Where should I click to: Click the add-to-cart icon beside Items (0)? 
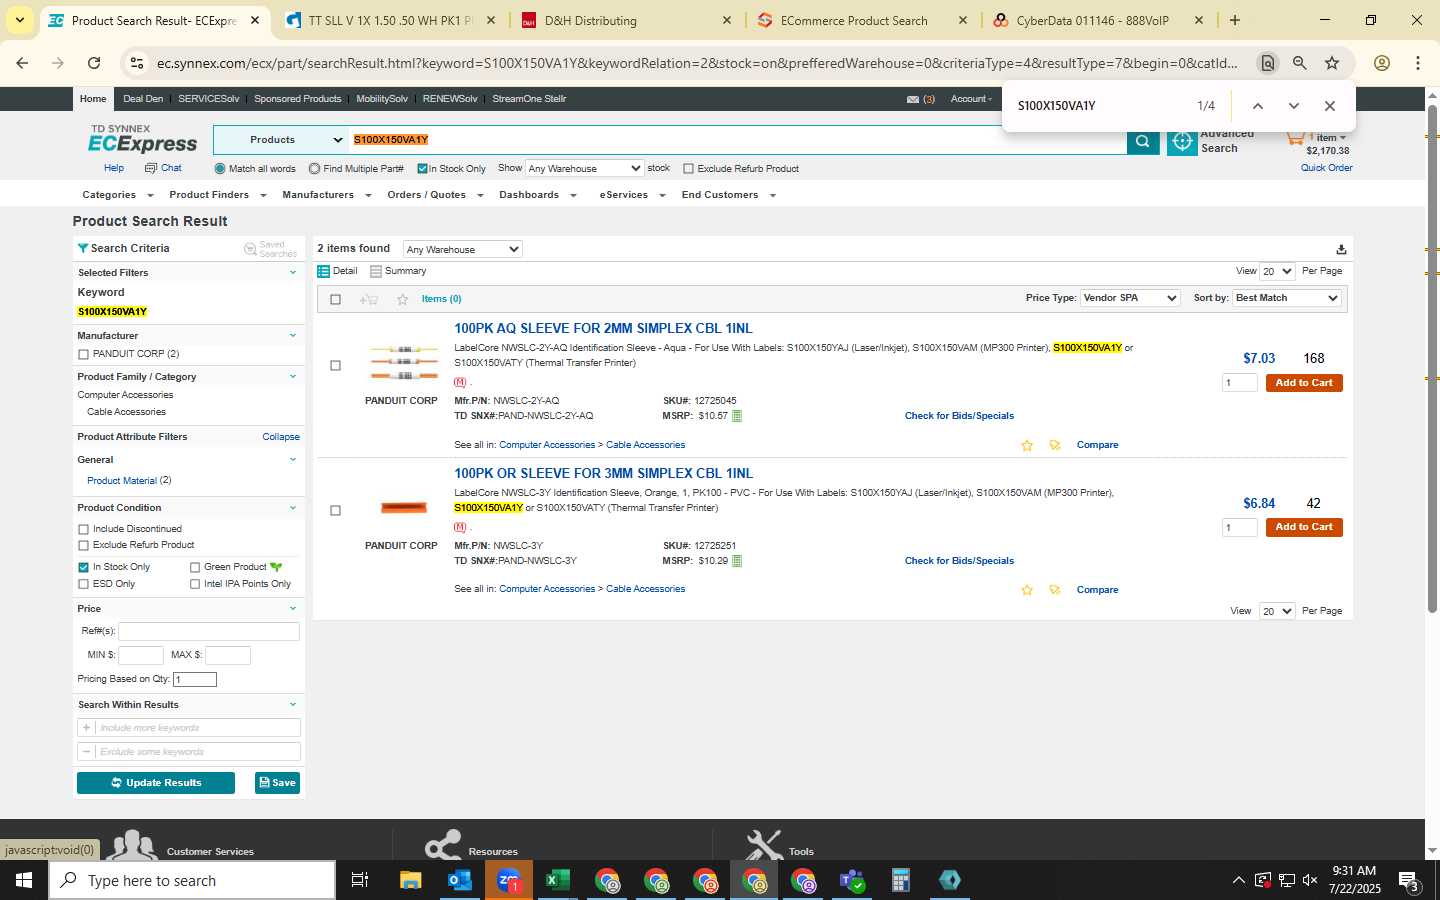[368, 299]
